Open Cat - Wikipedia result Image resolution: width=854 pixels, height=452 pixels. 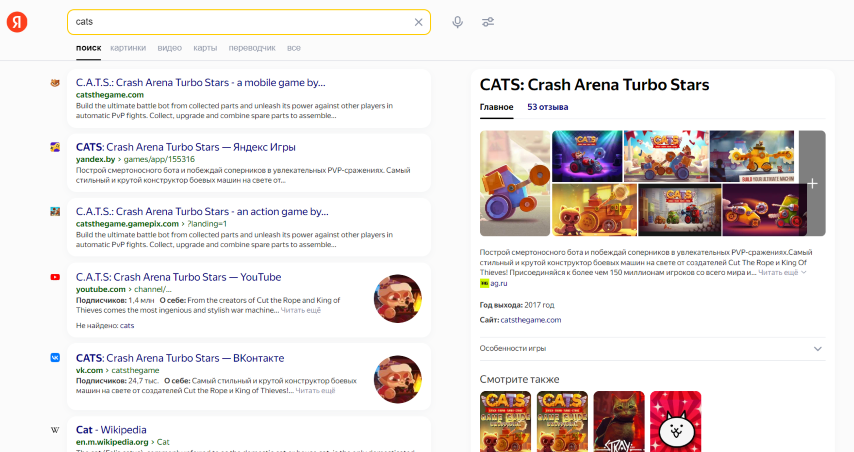[x=111, y=430]
